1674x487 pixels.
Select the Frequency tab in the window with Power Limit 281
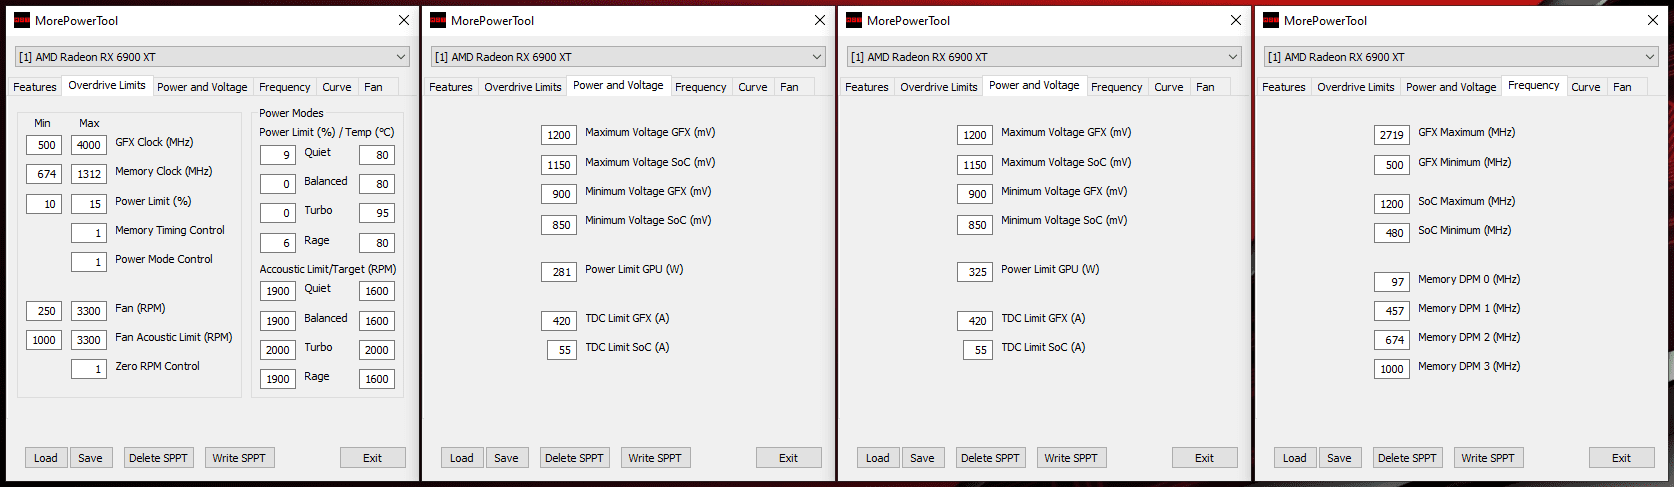coord(700,87)
